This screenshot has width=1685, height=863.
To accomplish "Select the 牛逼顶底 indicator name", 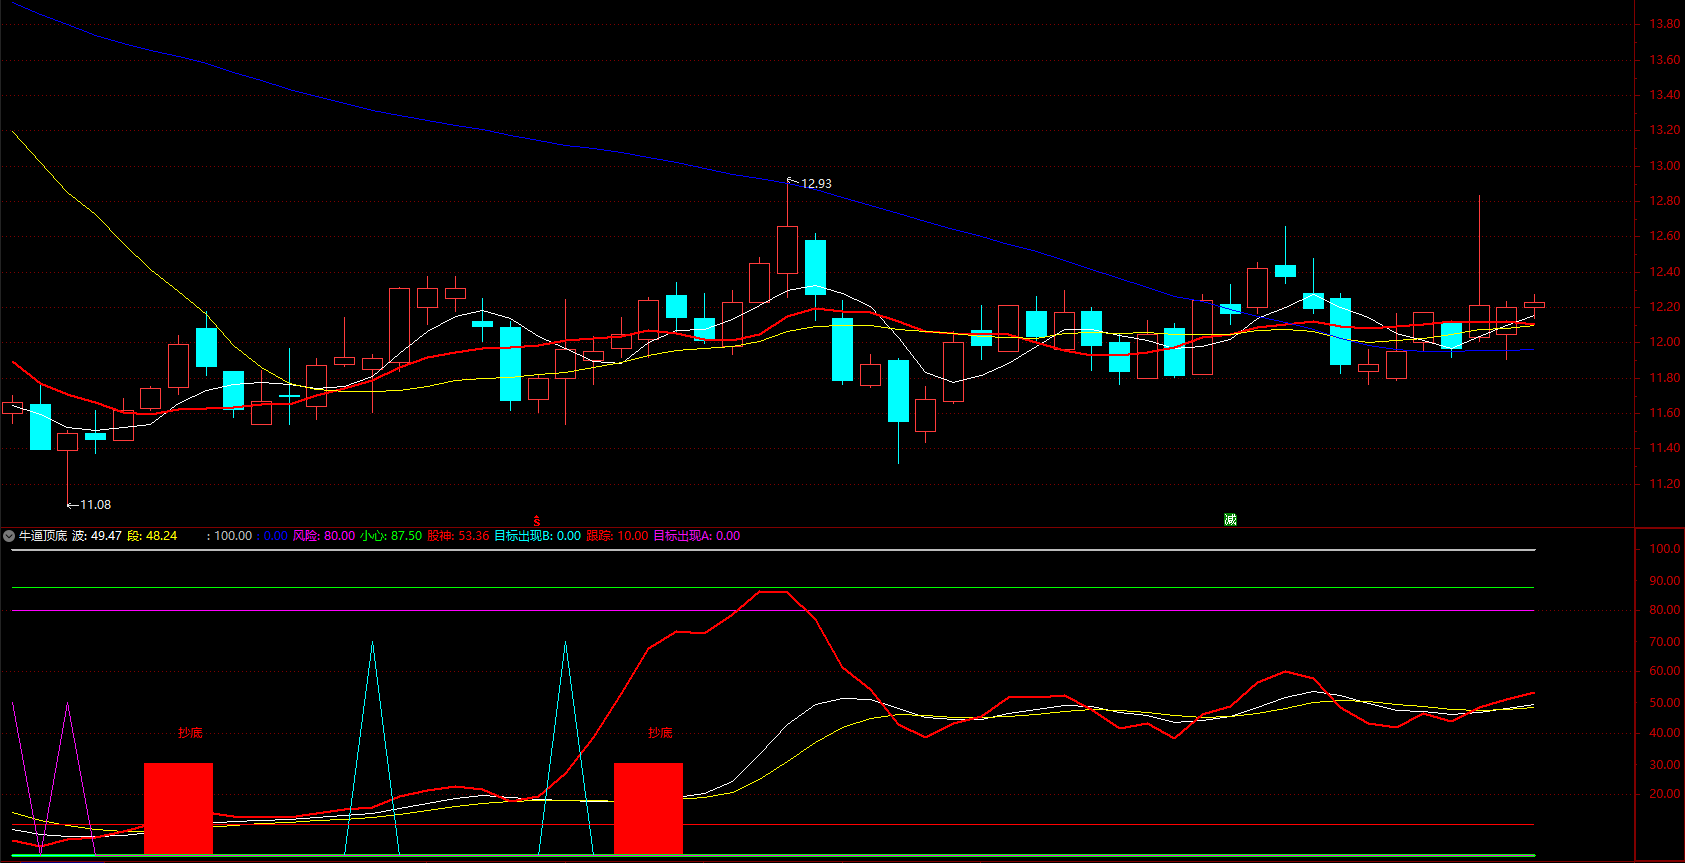I will [43, 536].
